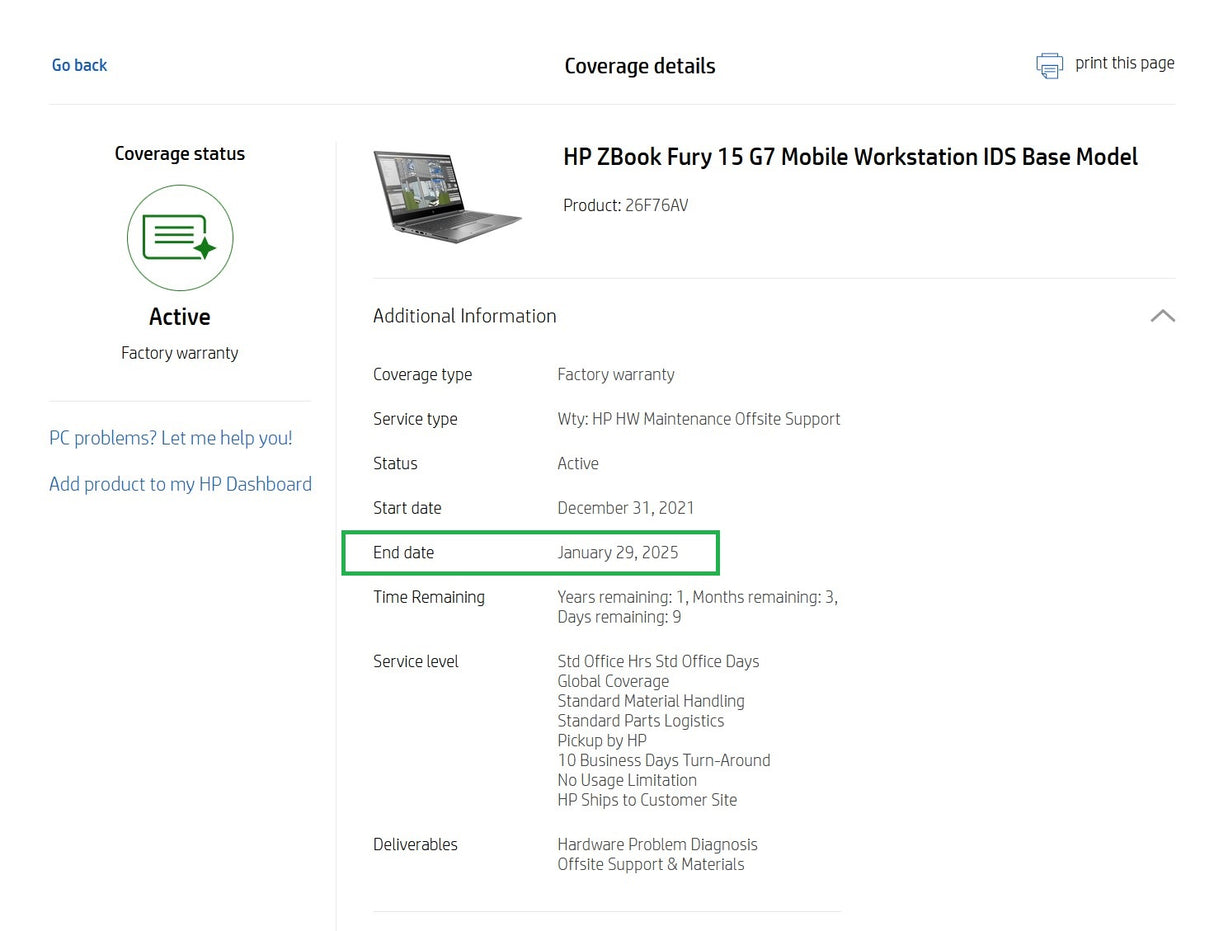Select the Coverage details heading
Viewport: 1214px width, 931px height.
[640, 66]
